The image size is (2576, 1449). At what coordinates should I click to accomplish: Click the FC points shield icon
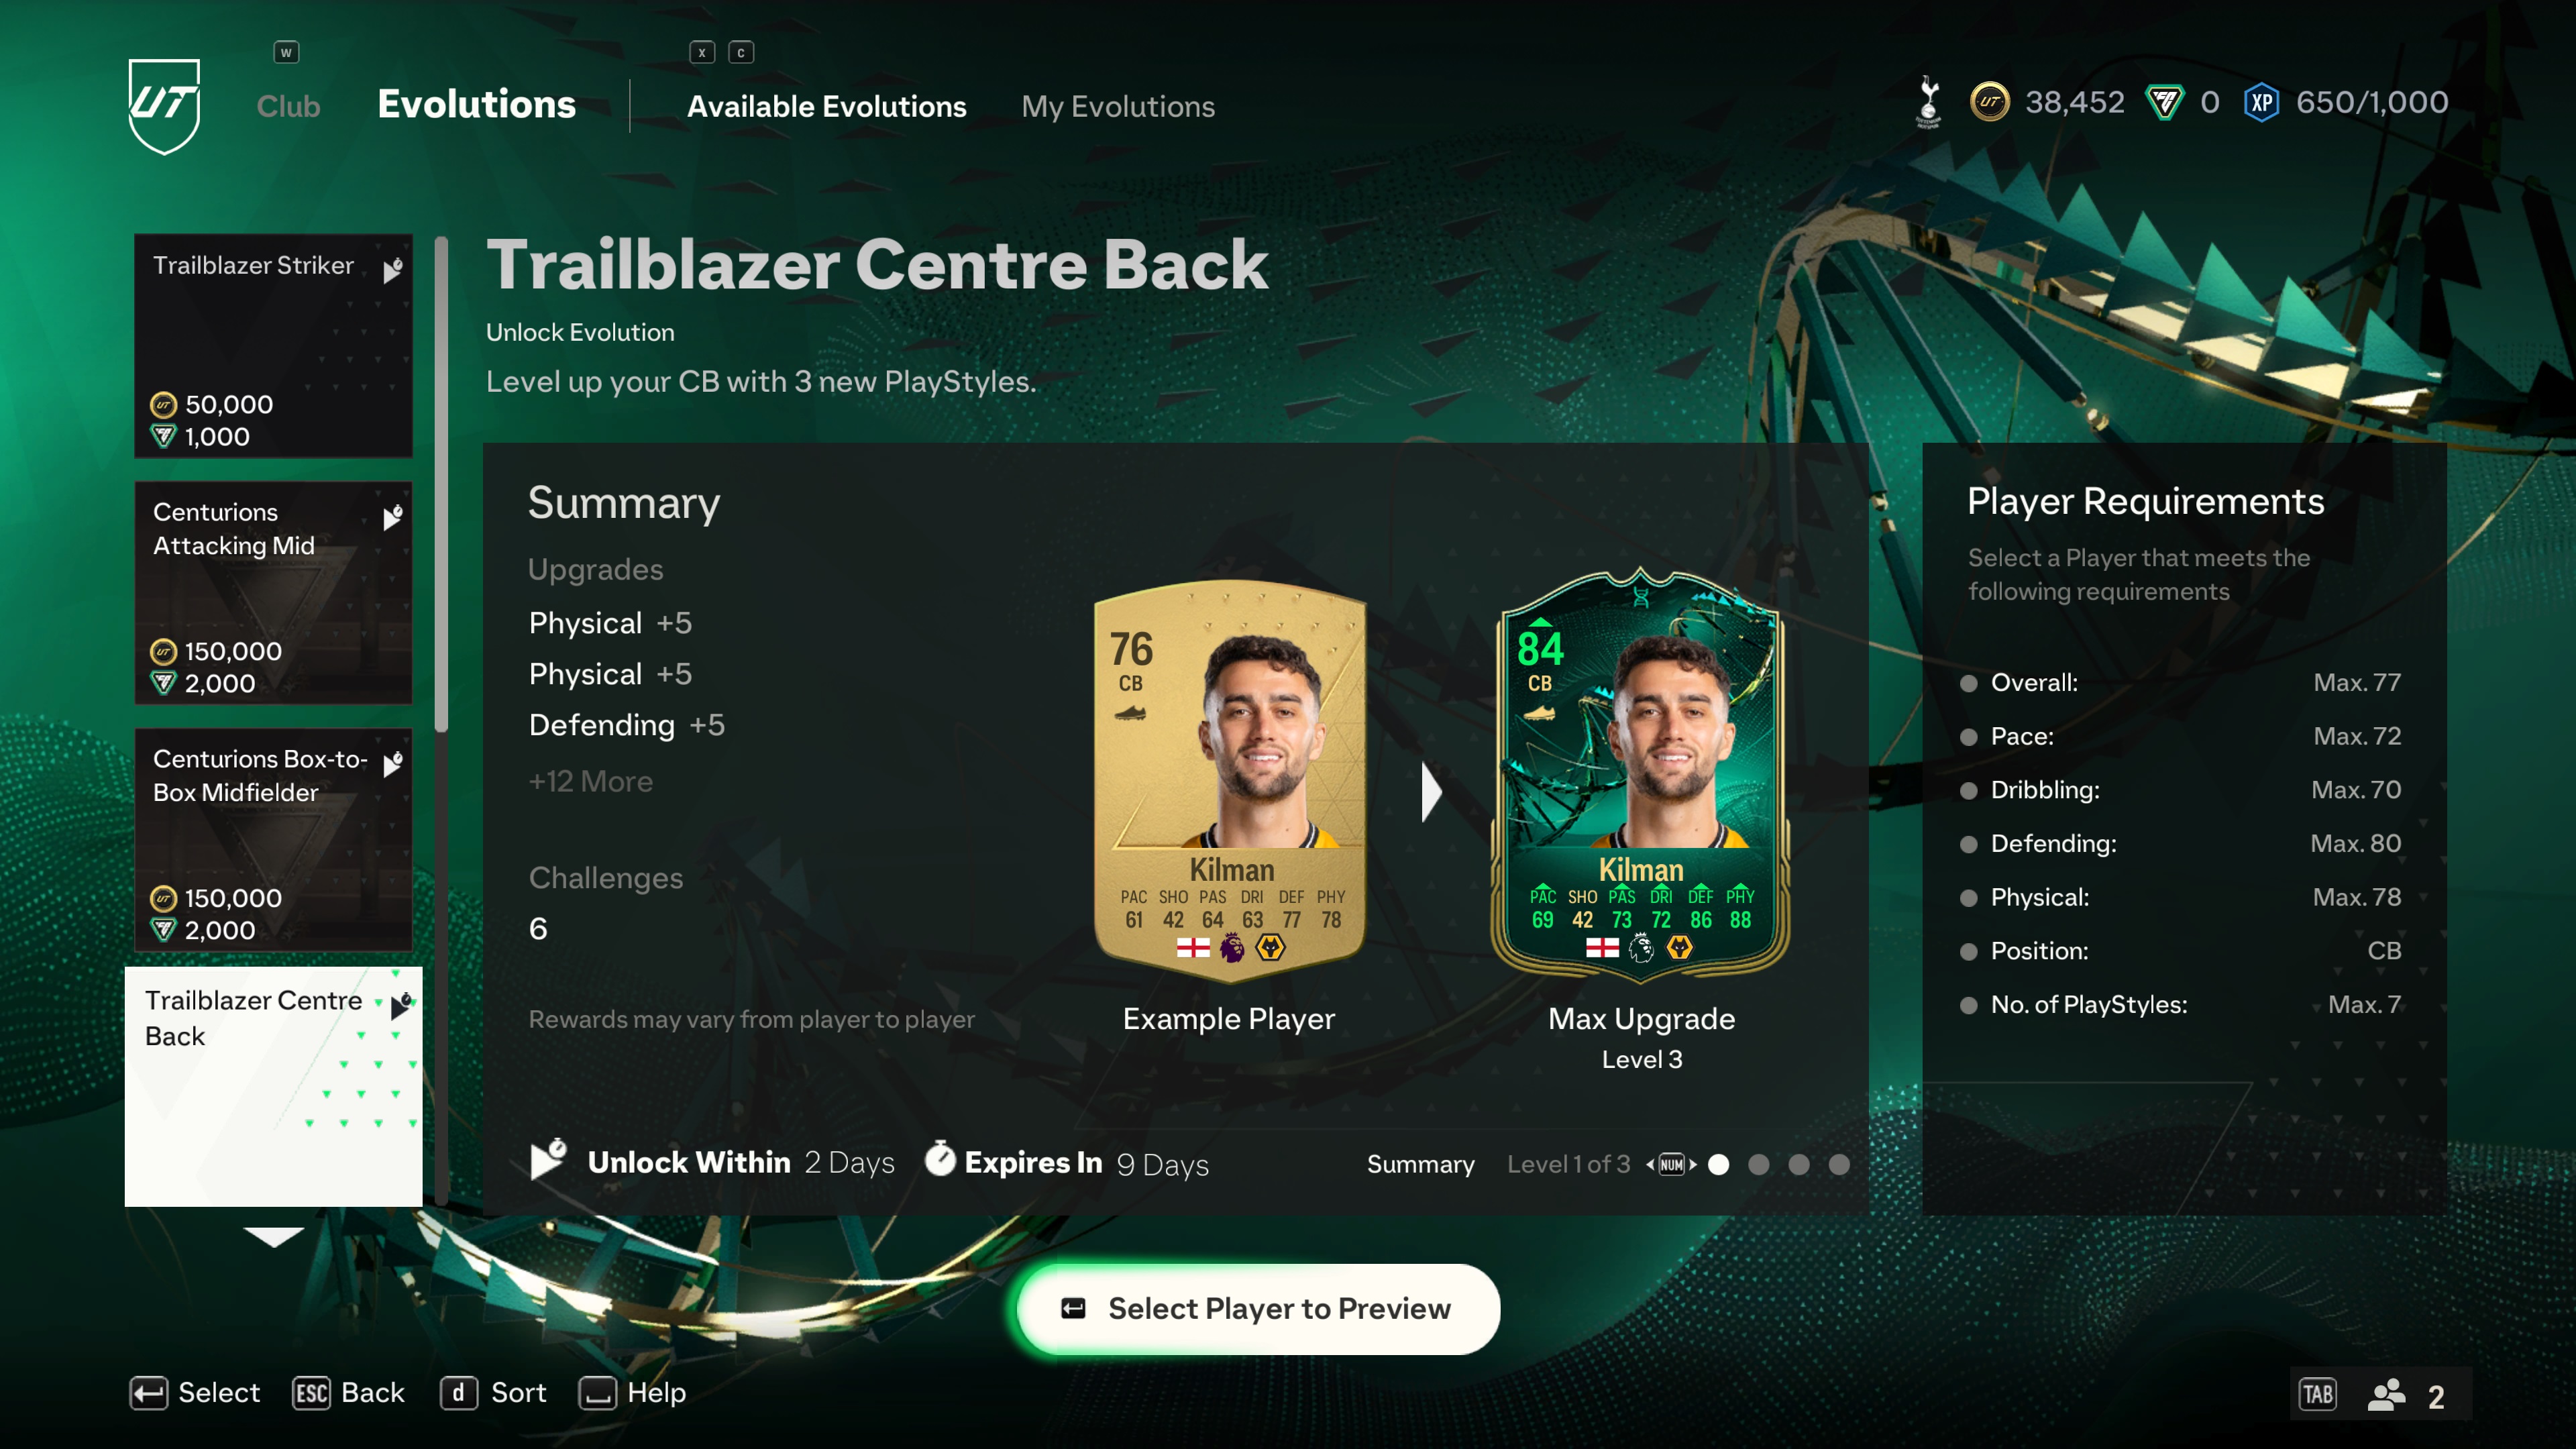pos(2164,102)
